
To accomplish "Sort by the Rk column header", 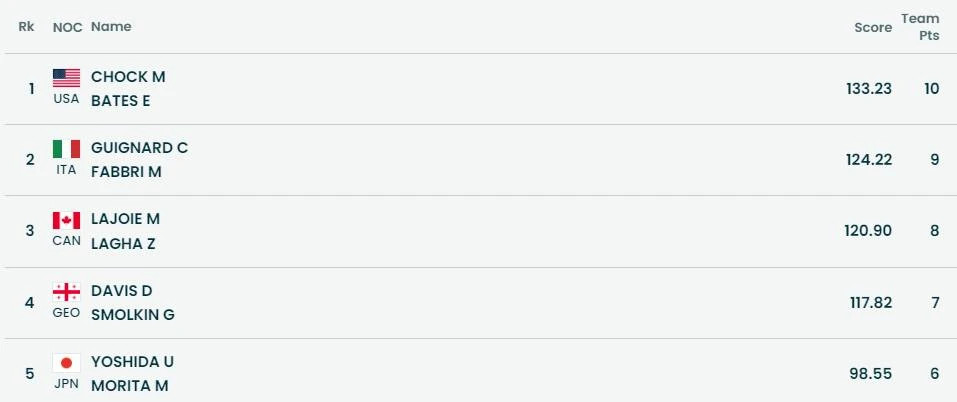I will click(26, 27).
